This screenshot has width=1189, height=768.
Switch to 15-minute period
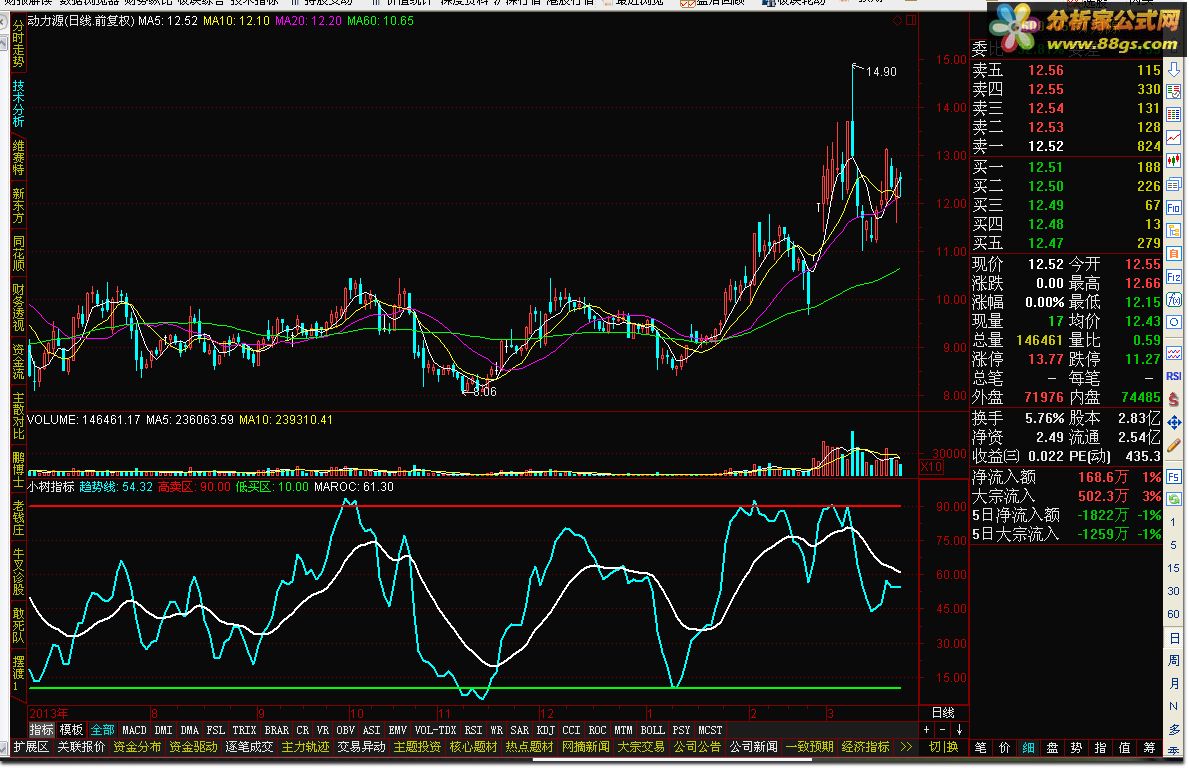(1174, 568)
